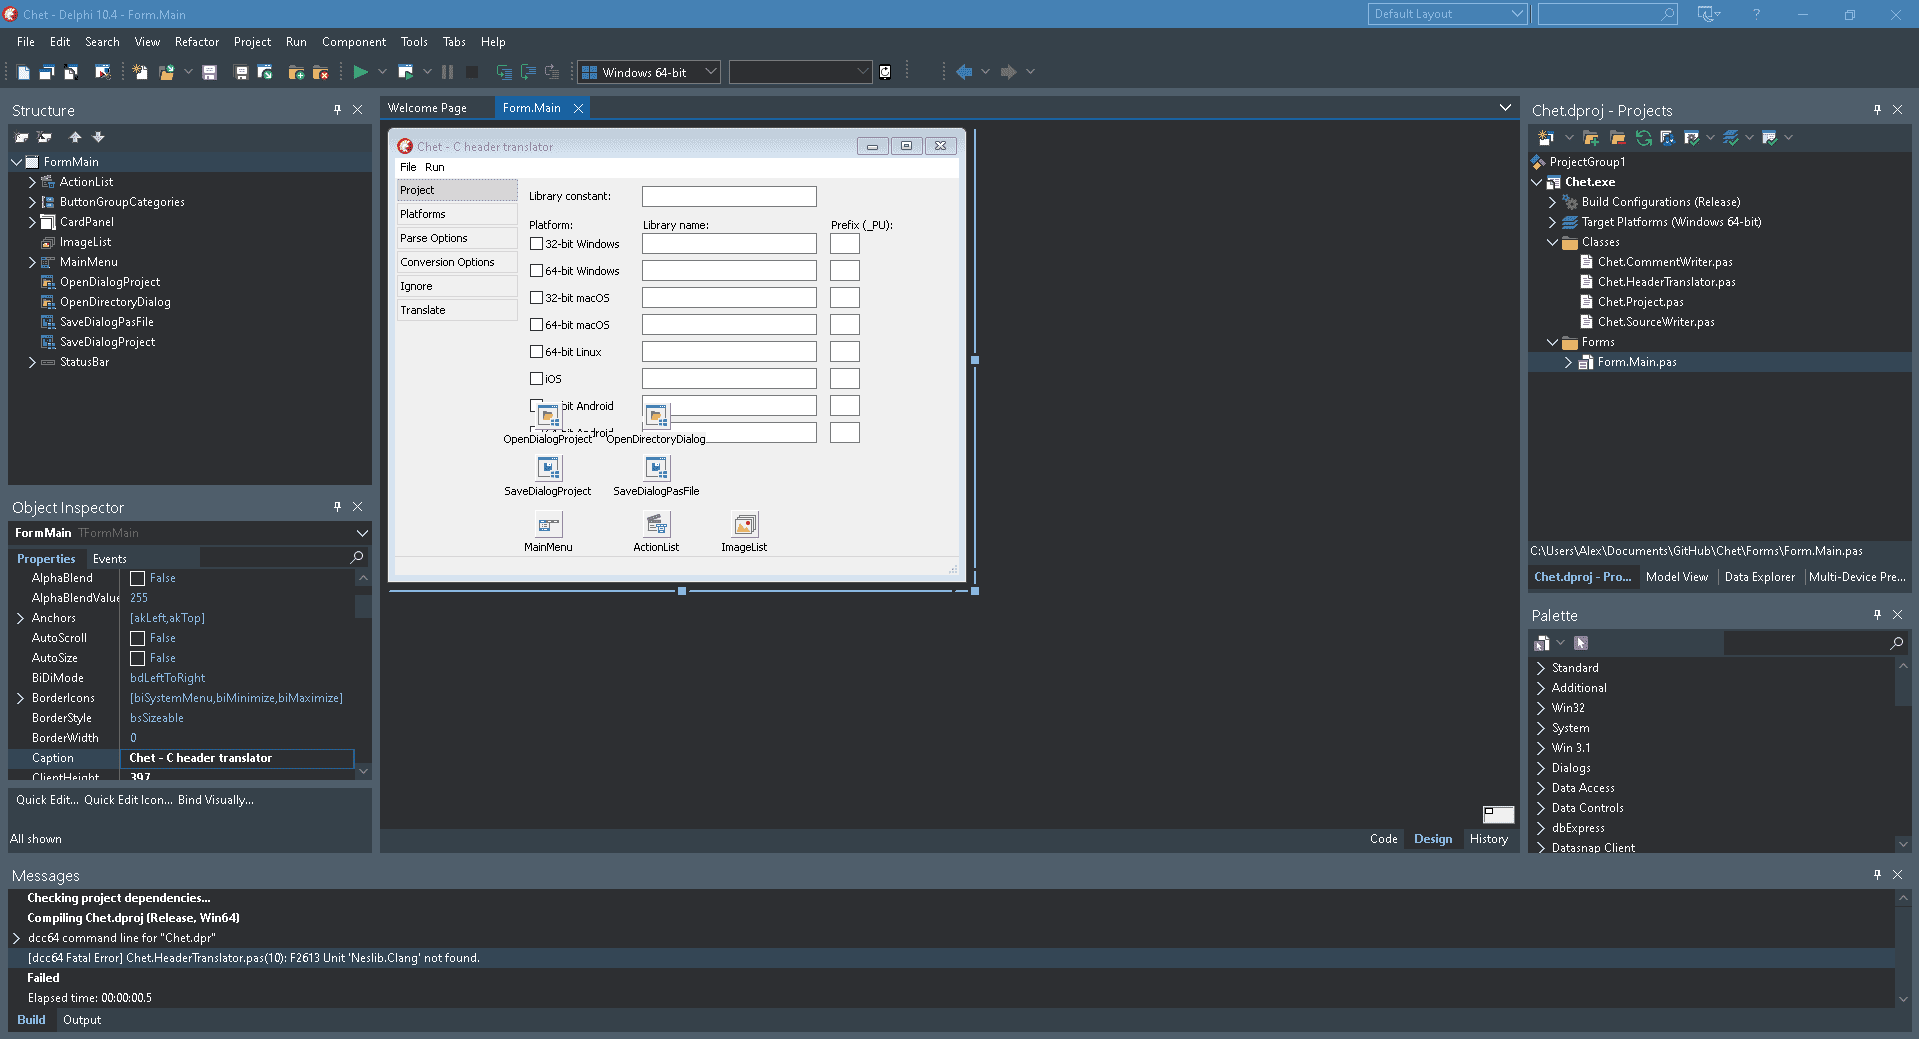Viewport: 1919px width, 1039px height.
Task: Click the Add File to Project icon
Action: click(x=296, y=72)
